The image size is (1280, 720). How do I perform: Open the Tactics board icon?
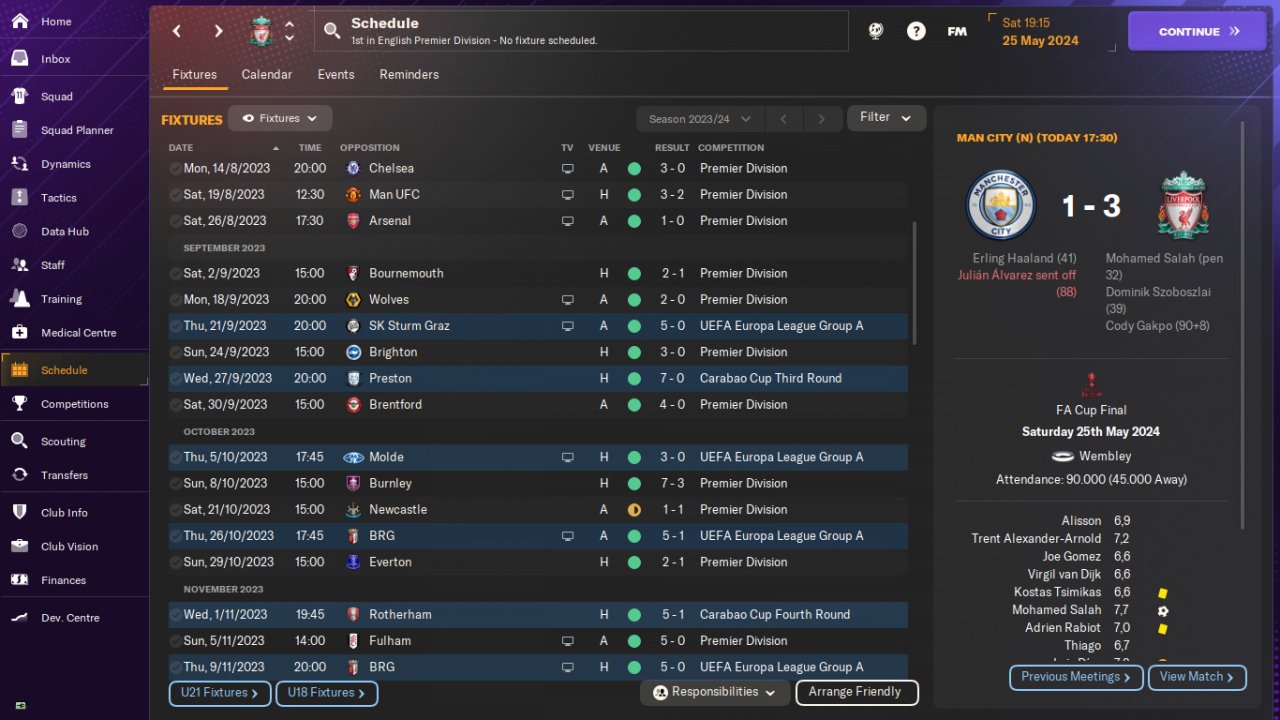[19, 198]
